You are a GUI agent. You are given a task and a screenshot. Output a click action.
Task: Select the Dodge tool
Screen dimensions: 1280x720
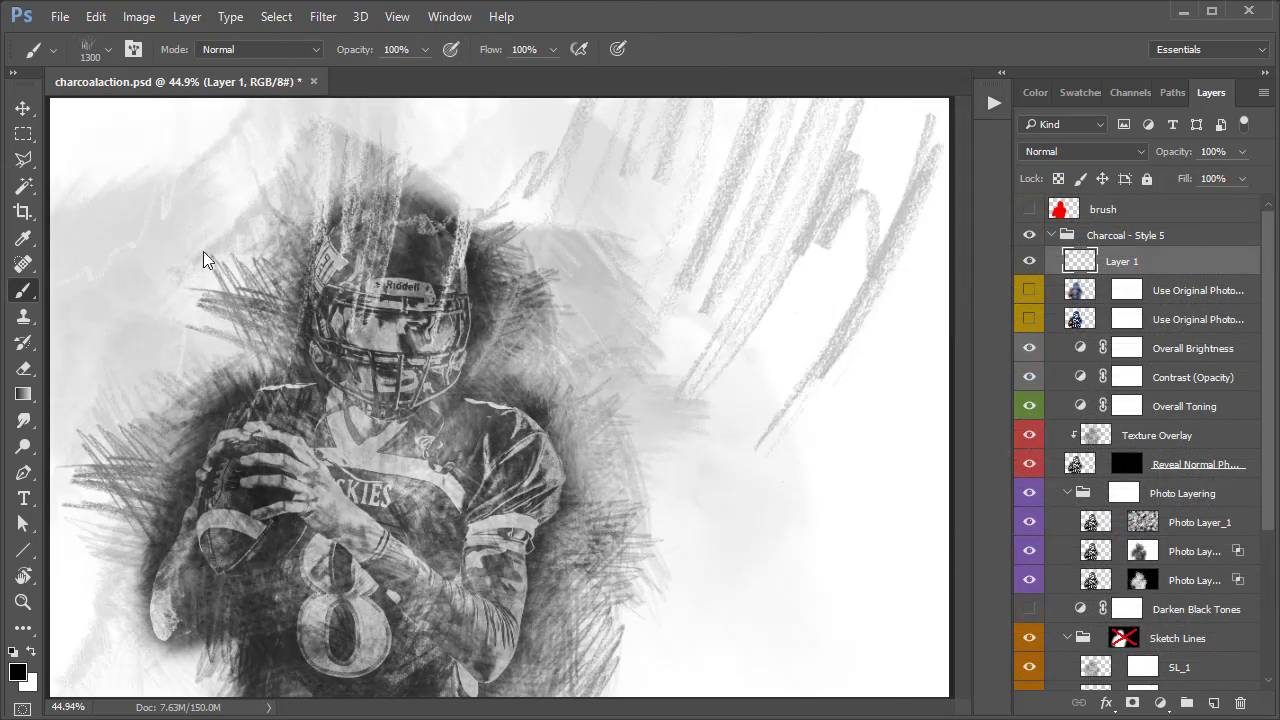[23, 447]
